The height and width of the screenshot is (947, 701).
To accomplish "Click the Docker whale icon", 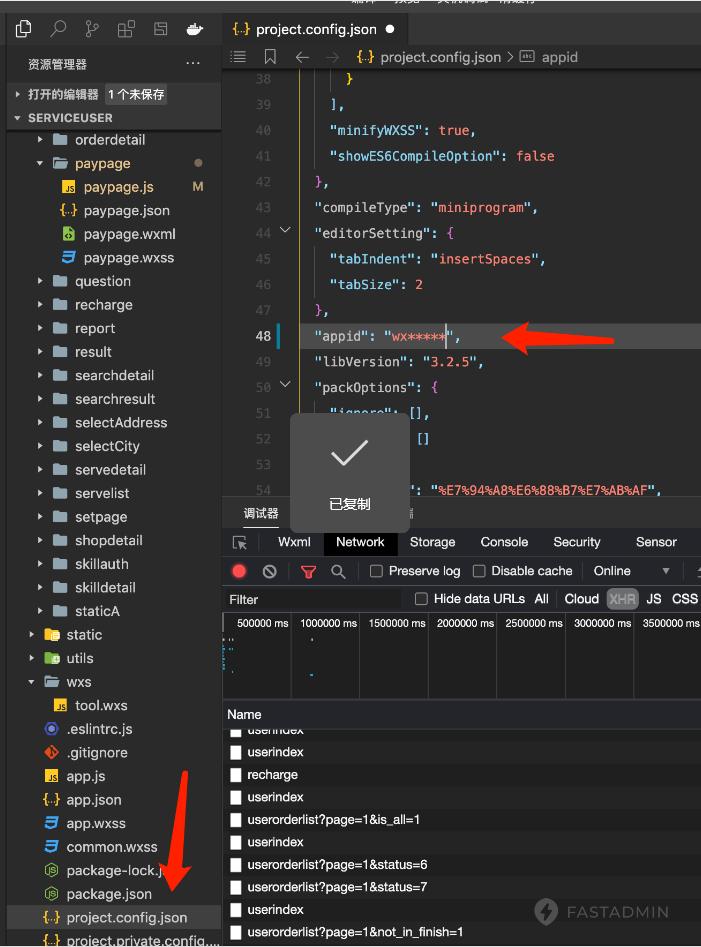I will click(196, 29).
